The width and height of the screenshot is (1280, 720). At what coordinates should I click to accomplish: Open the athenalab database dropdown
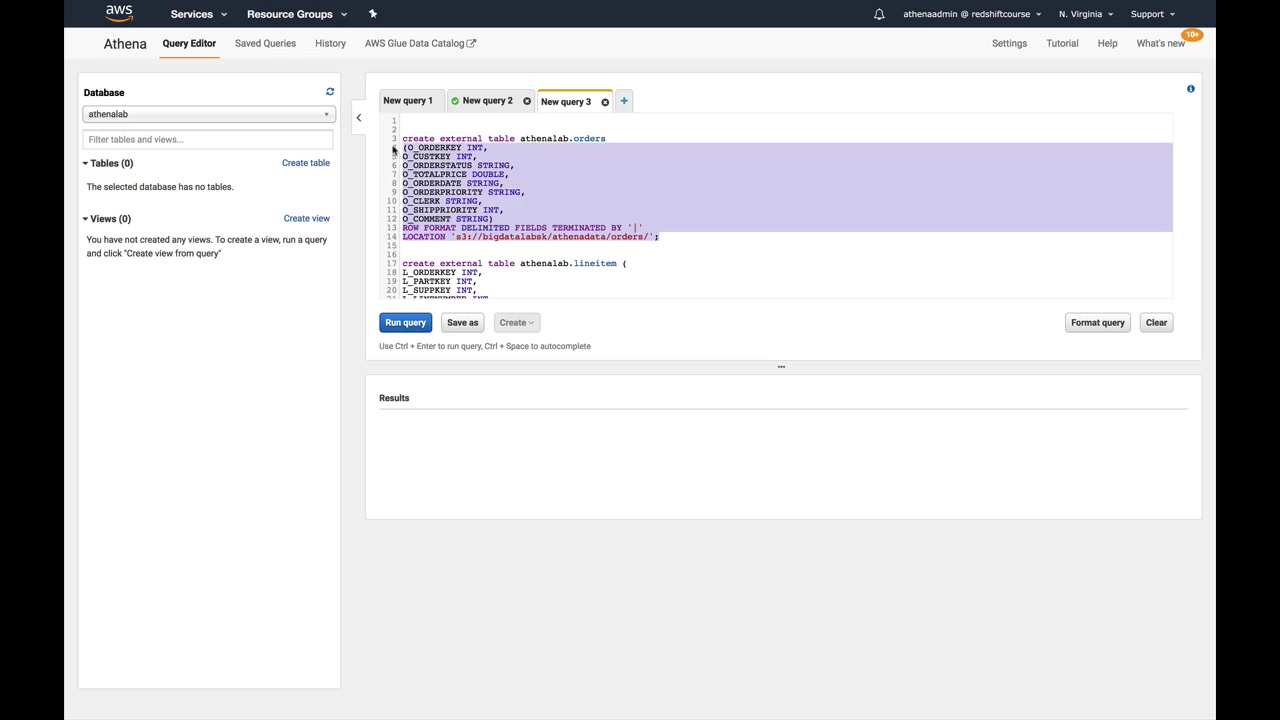click(208, 114)
